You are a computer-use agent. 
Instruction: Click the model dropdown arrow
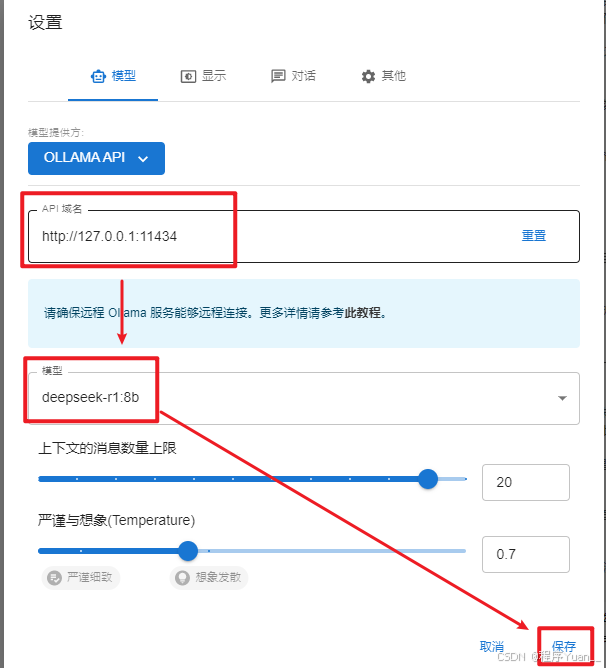click(x=563, y=398)
